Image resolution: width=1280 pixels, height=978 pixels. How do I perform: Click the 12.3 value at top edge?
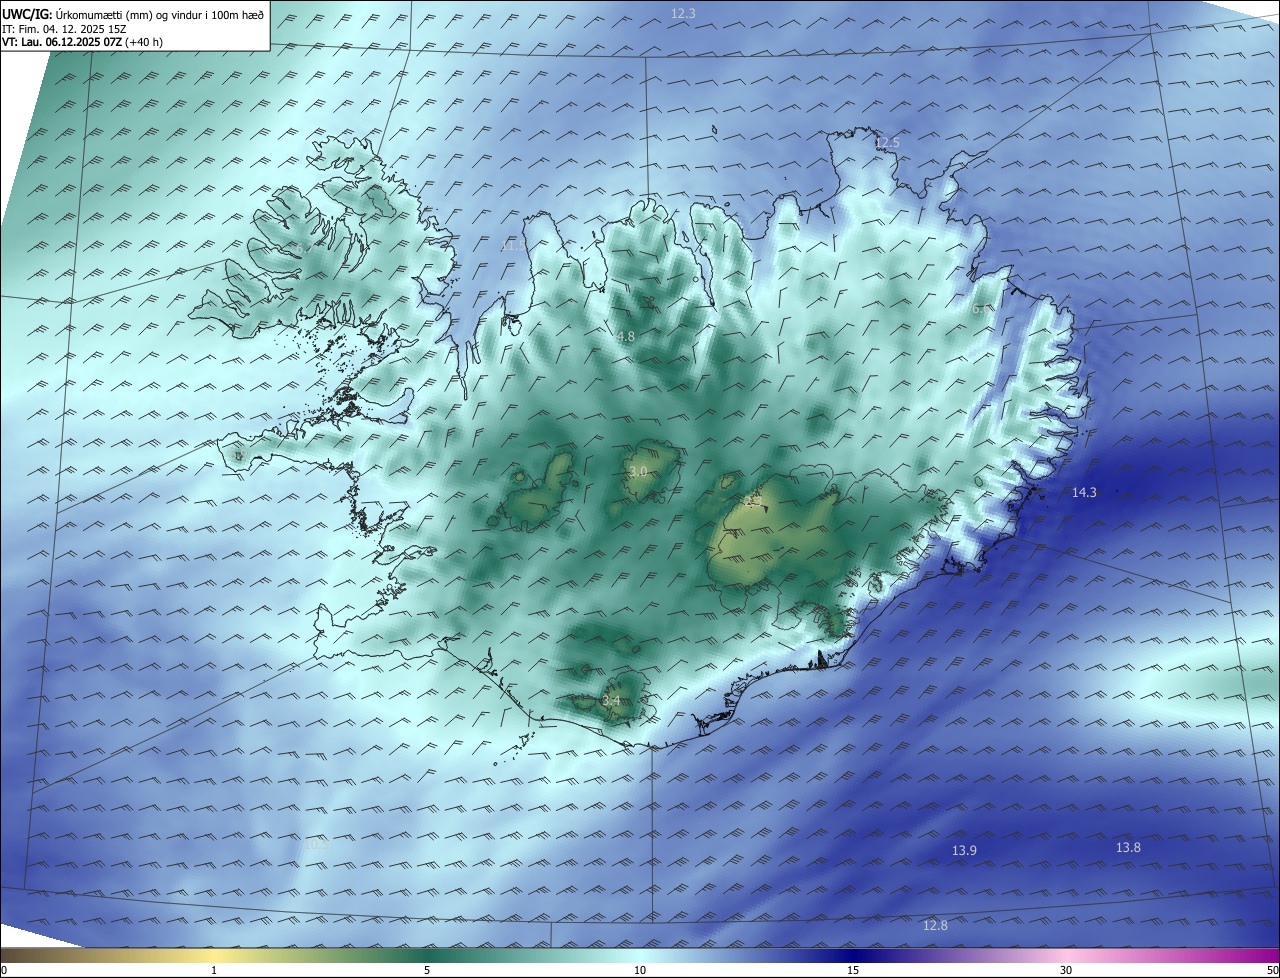pyautogui.click(x=683, y=13)
